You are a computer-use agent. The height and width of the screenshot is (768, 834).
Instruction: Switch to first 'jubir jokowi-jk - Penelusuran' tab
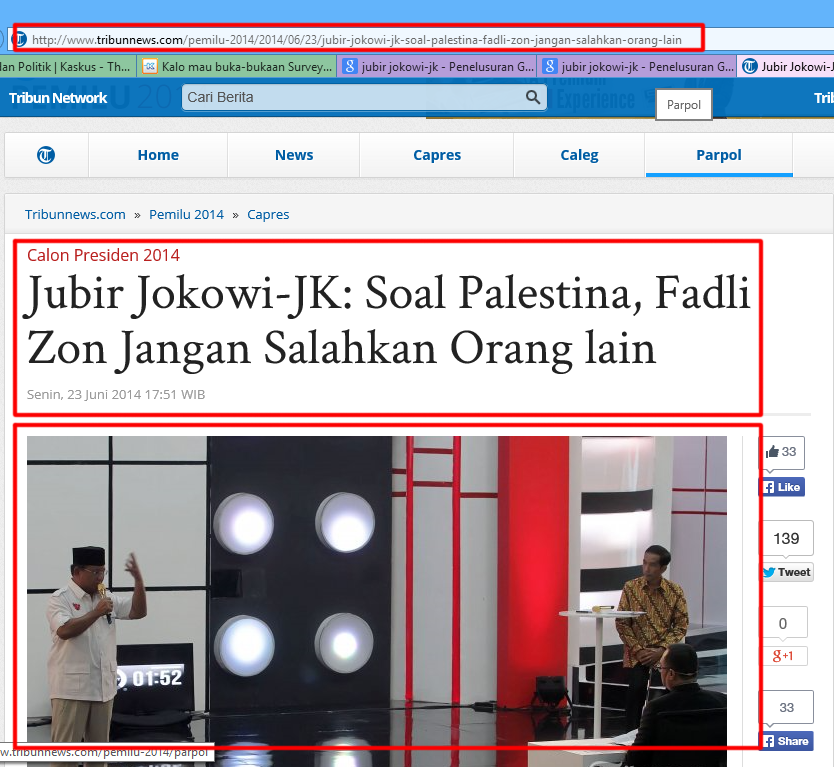pyautogui.click(x=437, y=66)
